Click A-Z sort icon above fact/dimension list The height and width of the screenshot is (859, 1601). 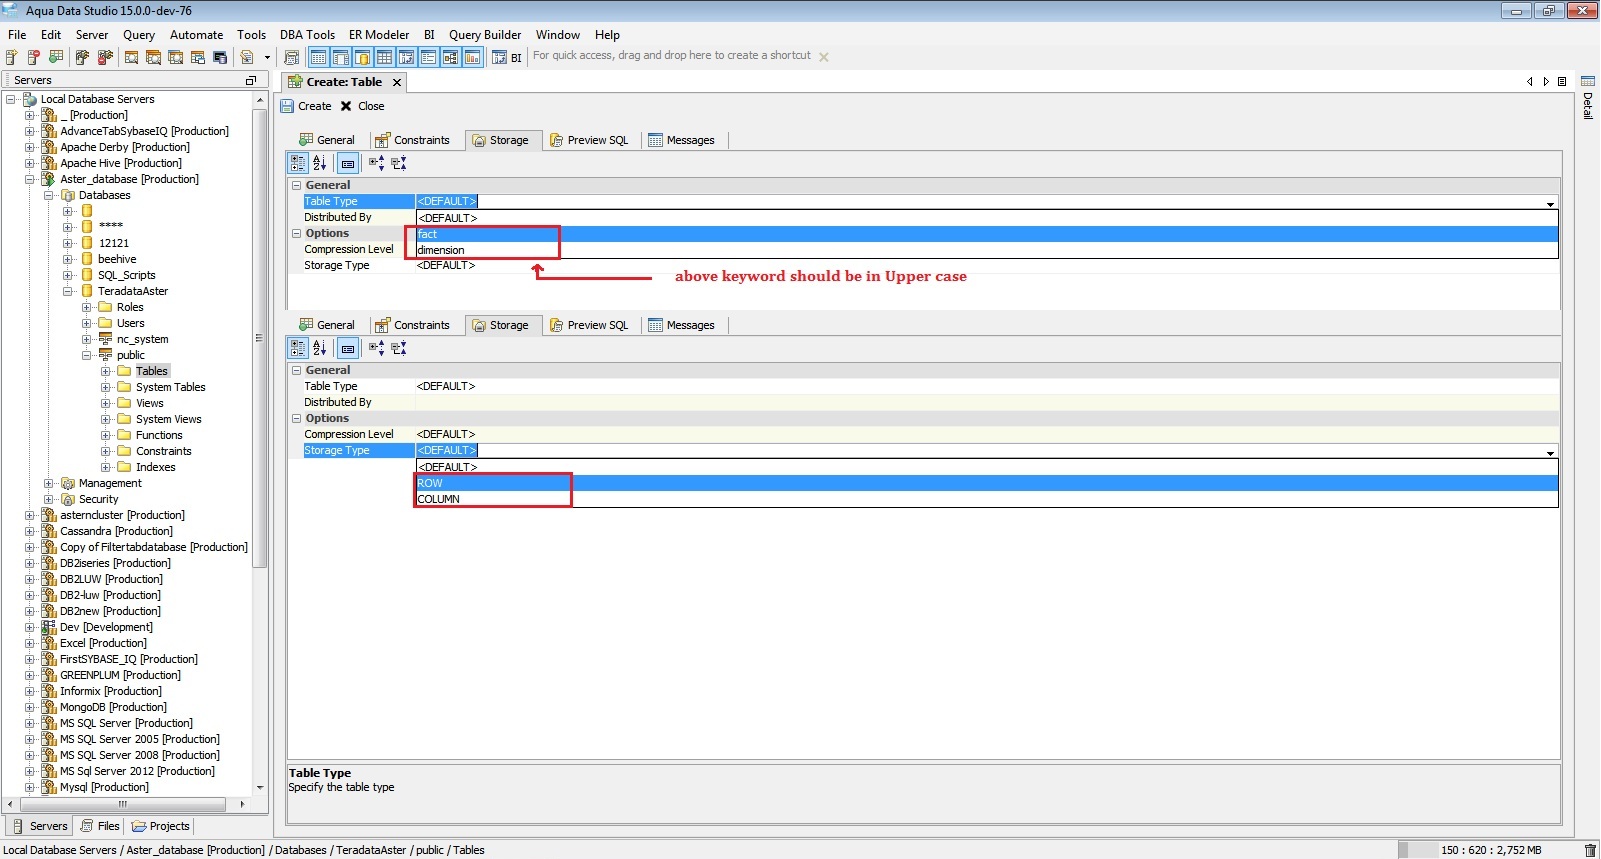click(320, 163)
